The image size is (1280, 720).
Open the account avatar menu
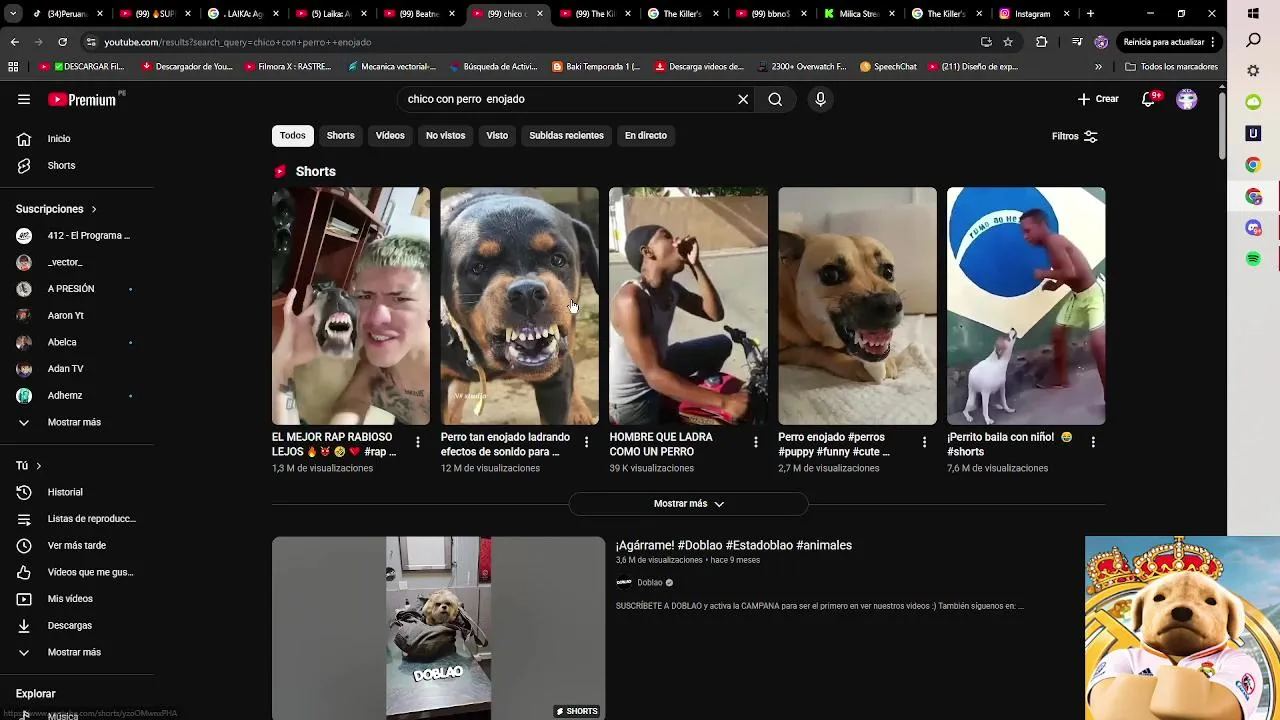[1187, 99]
